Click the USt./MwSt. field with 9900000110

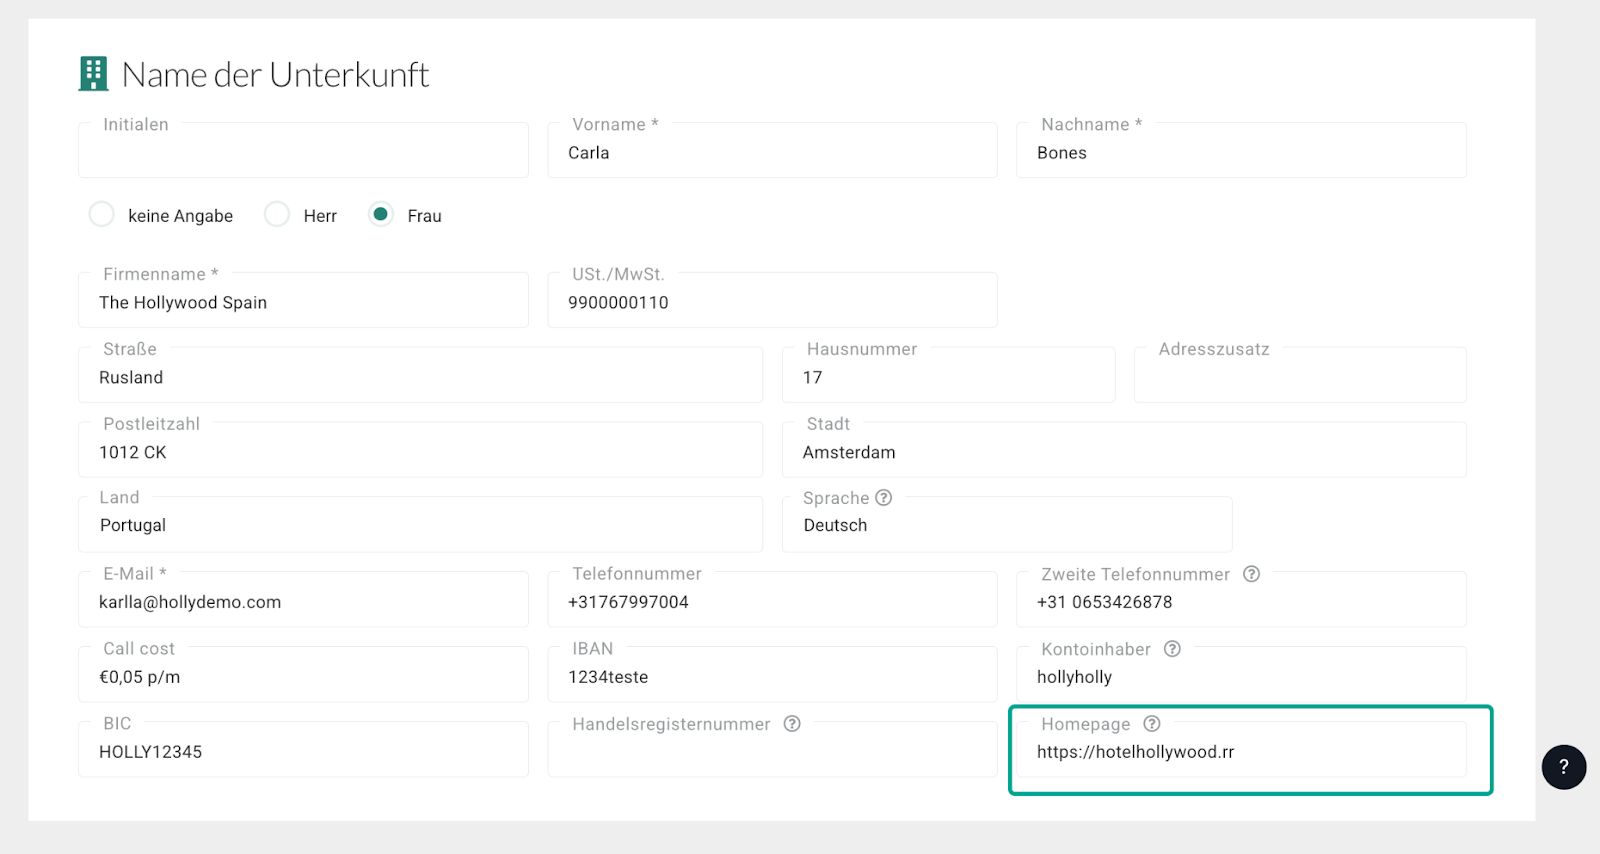tap(772, 300)
